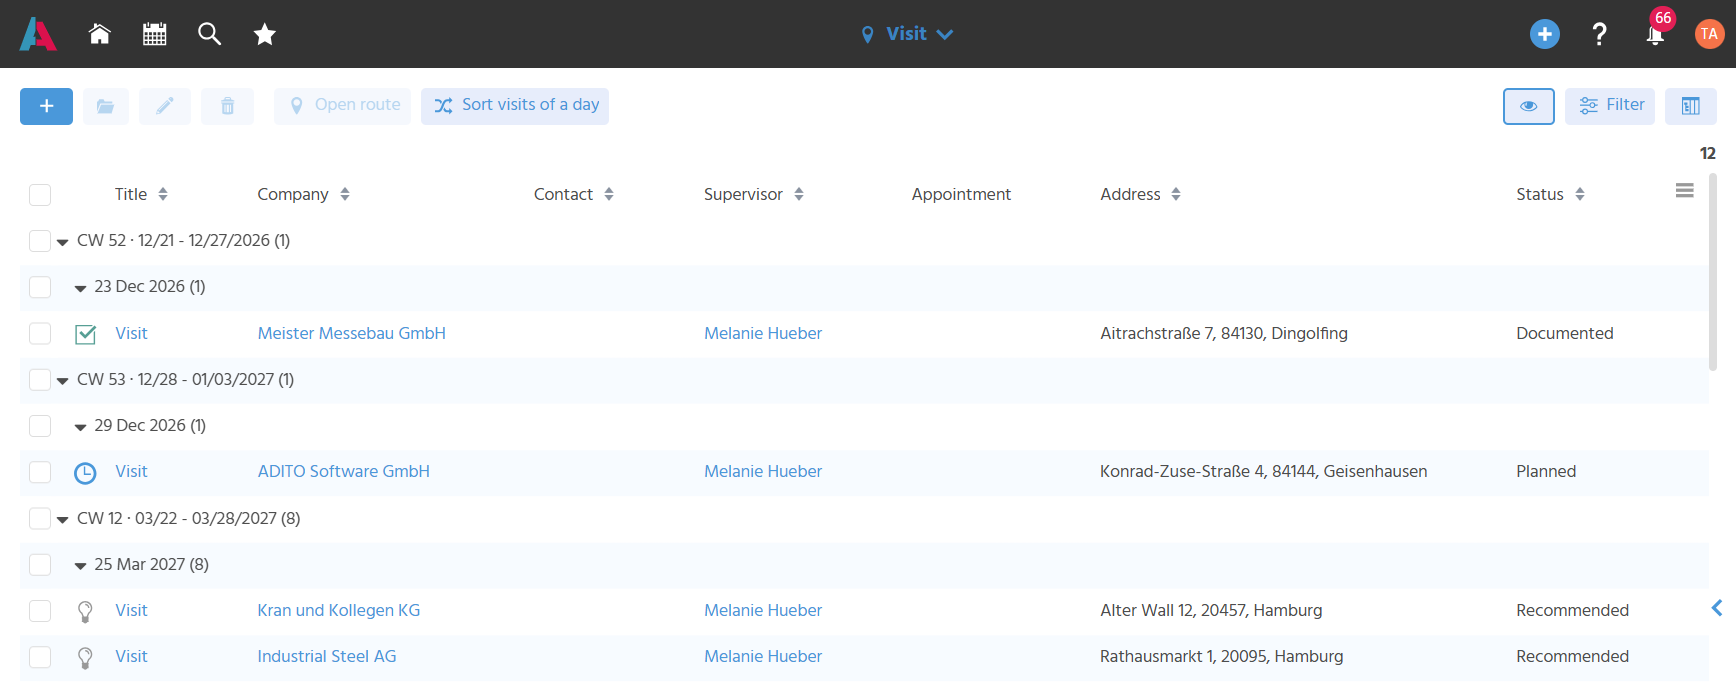The height and width of the screenshot is (683, 1736).
Task: Expand the side panel with blue chevron
Action: [x=1717, y=608]
